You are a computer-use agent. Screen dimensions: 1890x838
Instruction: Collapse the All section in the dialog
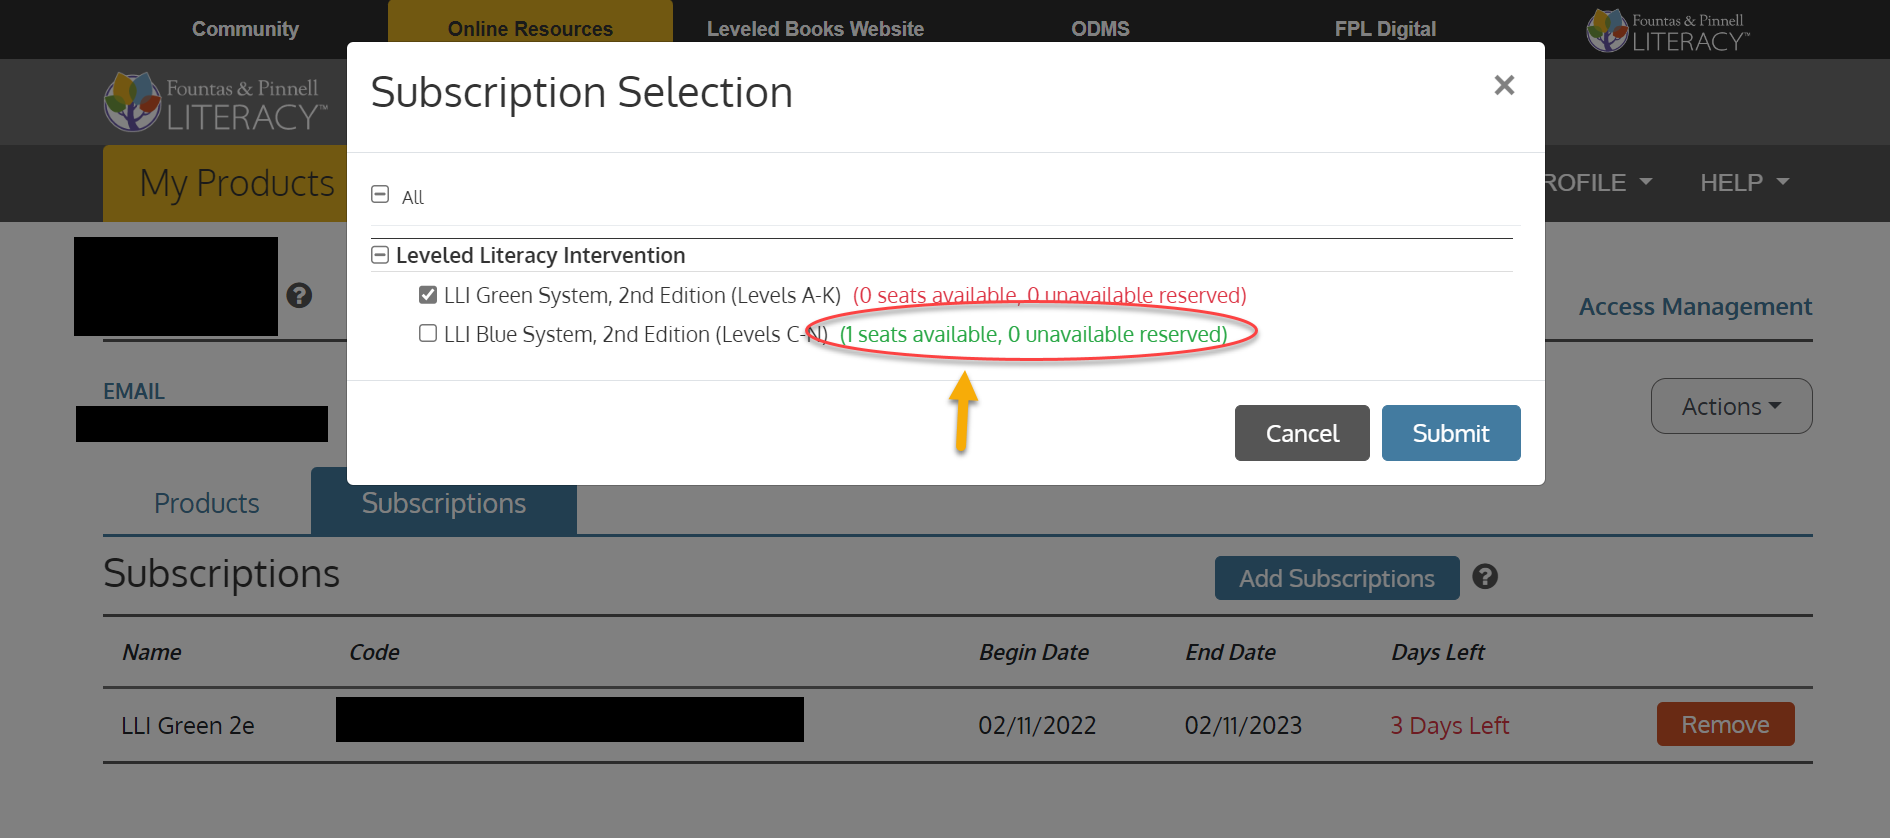(380, 194)
